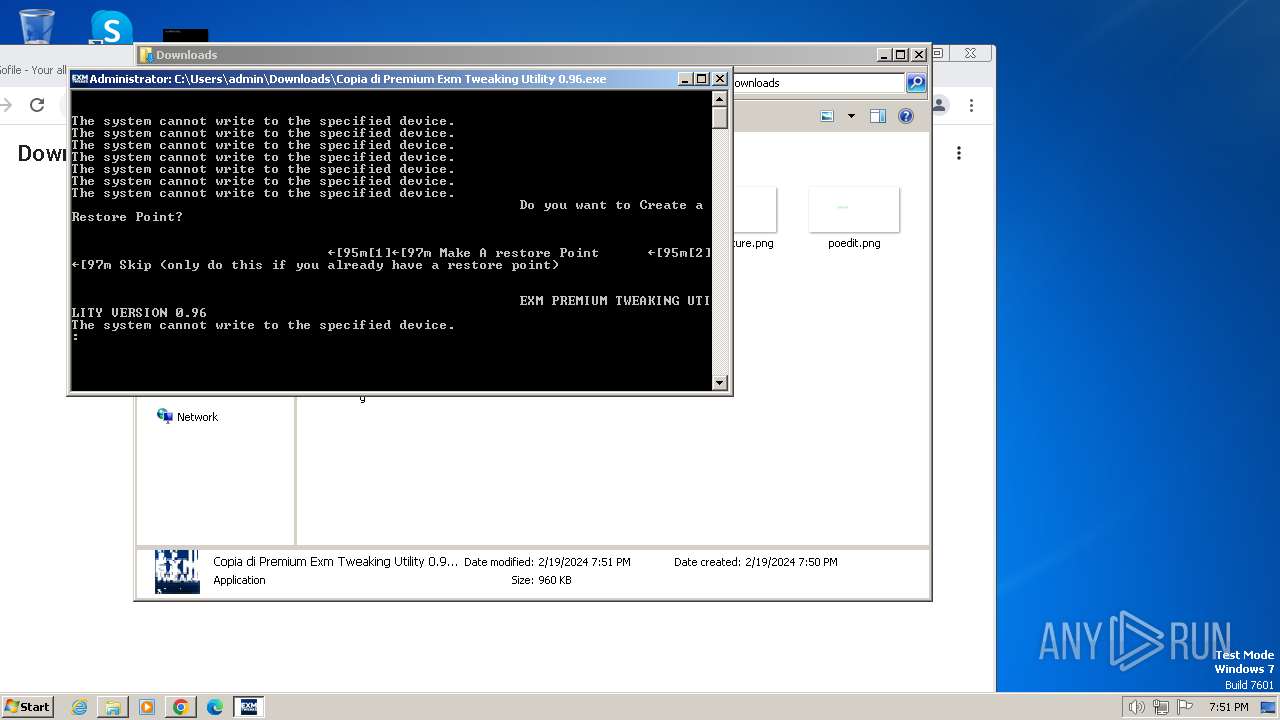Click the clock showing 7:51 PM

coord(1228,707)
